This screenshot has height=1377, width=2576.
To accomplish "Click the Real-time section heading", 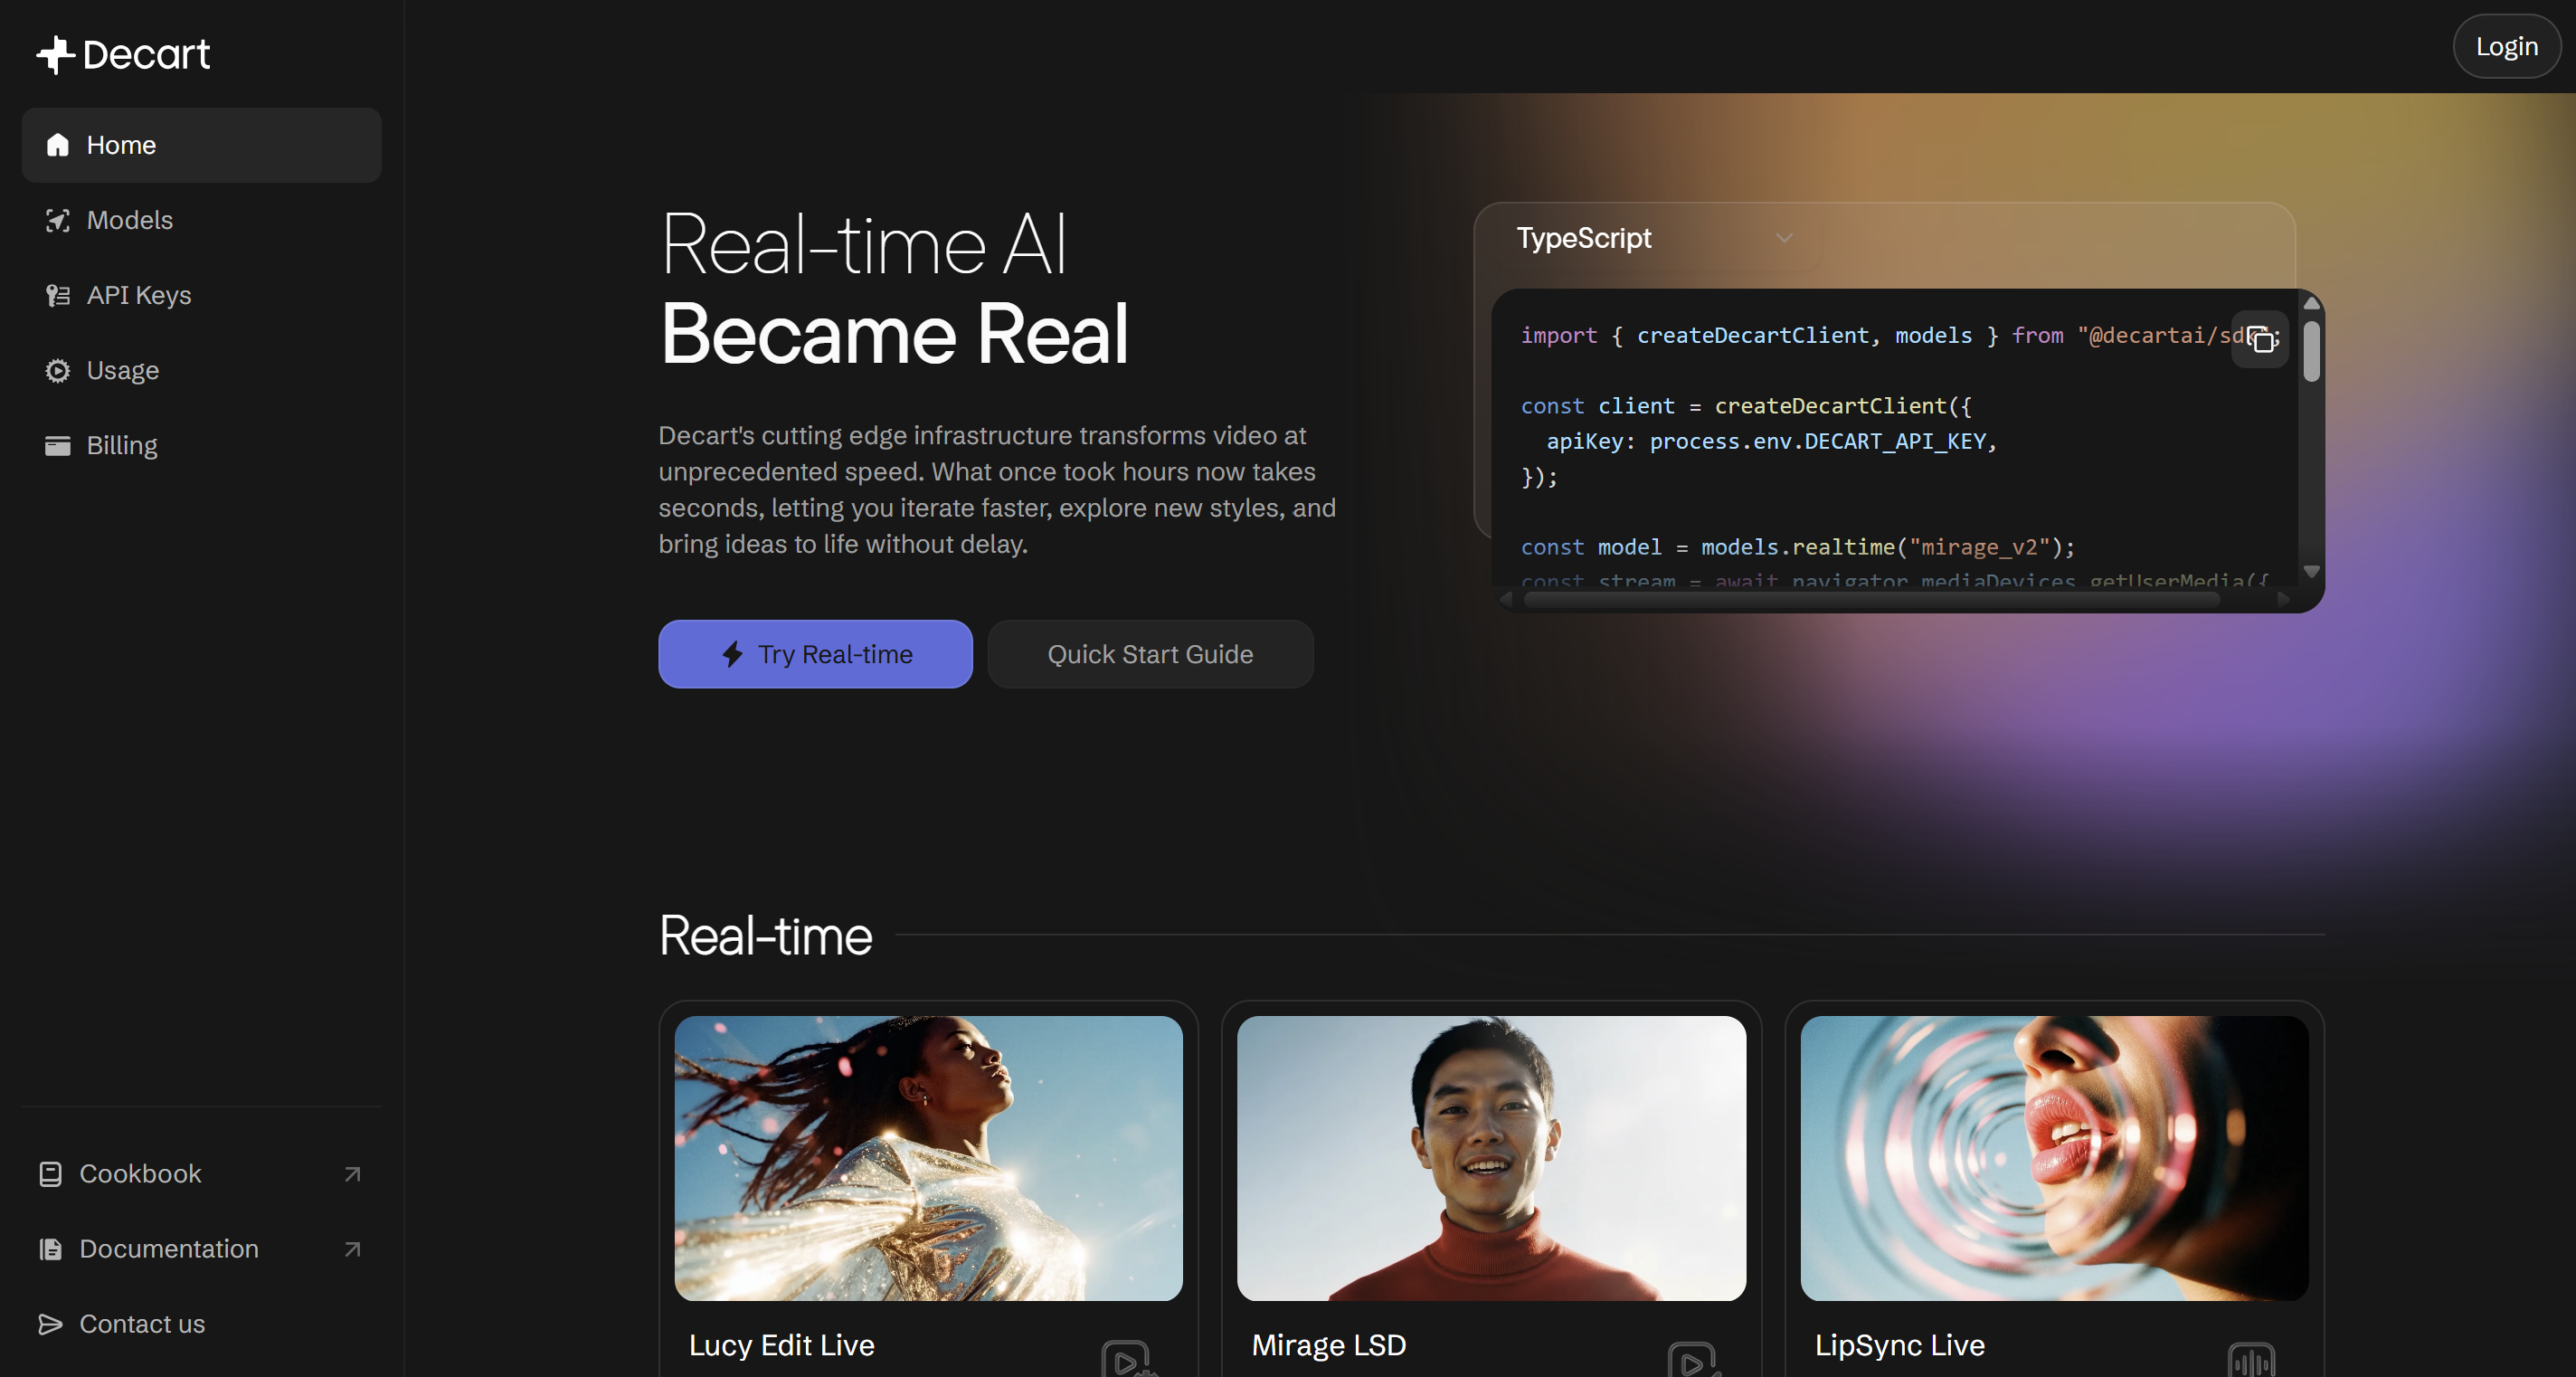I will (765, 935).
